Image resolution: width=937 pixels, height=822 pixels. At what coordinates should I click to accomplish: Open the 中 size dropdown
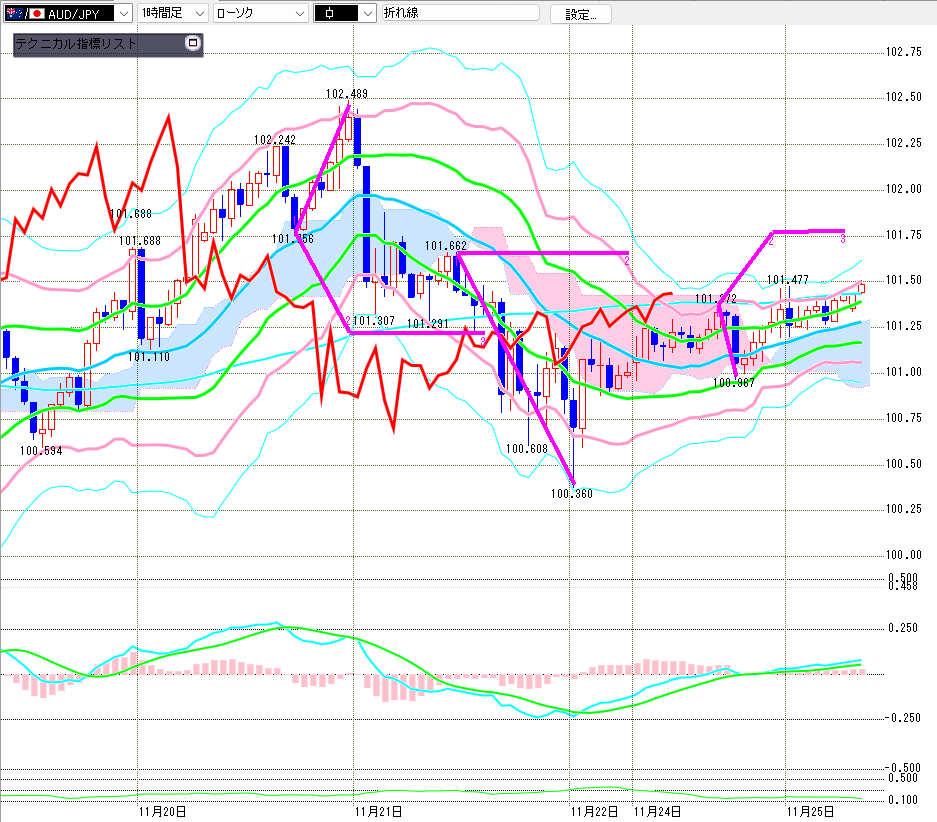[x=366, y=13]
